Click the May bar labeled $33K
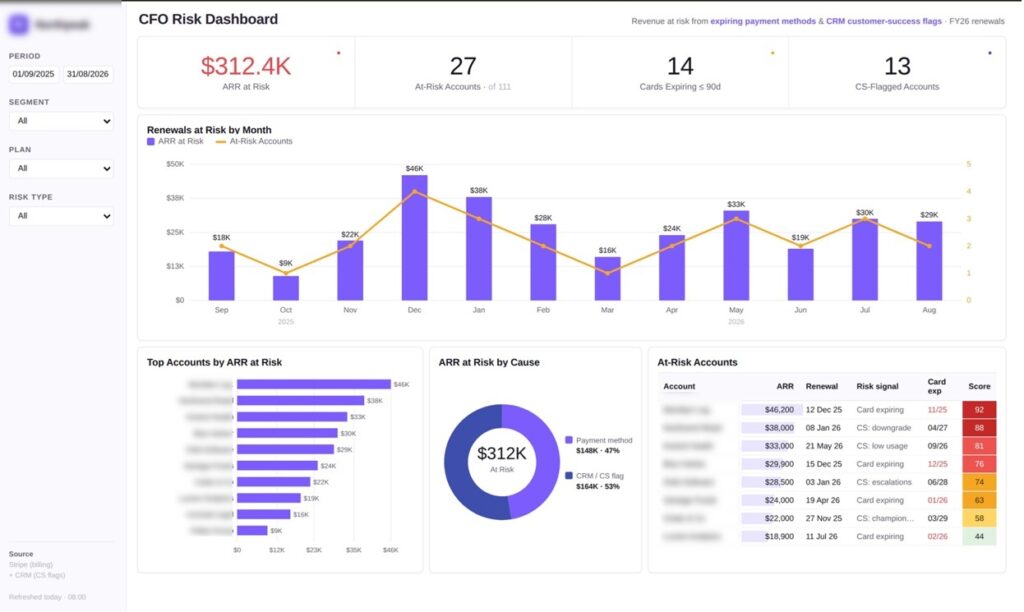 pos(736,255)
